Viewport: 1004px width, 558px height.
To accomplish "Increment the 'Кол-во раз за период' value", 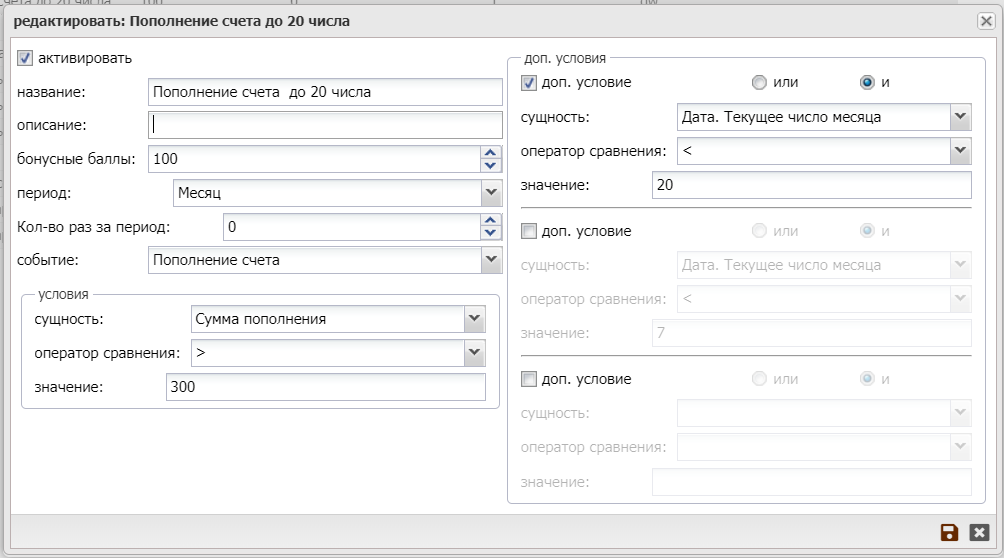I will [x=490, y=221].
